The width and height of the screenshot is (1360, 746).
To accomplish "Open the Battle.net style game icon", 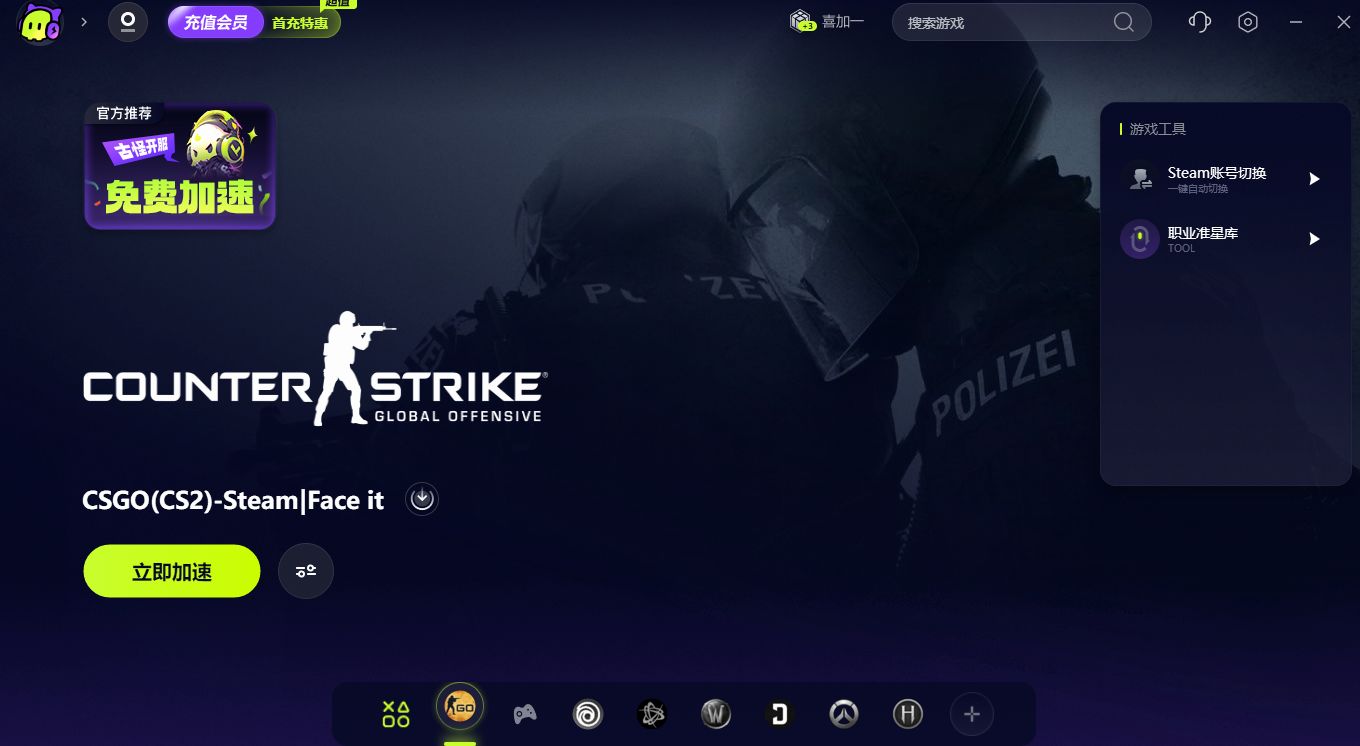I will pos(652,713).
